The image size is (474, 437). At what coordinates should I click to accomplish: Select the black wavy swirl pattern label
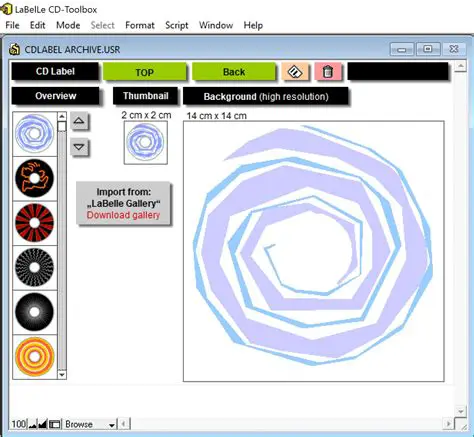click(x=35, y=267)
